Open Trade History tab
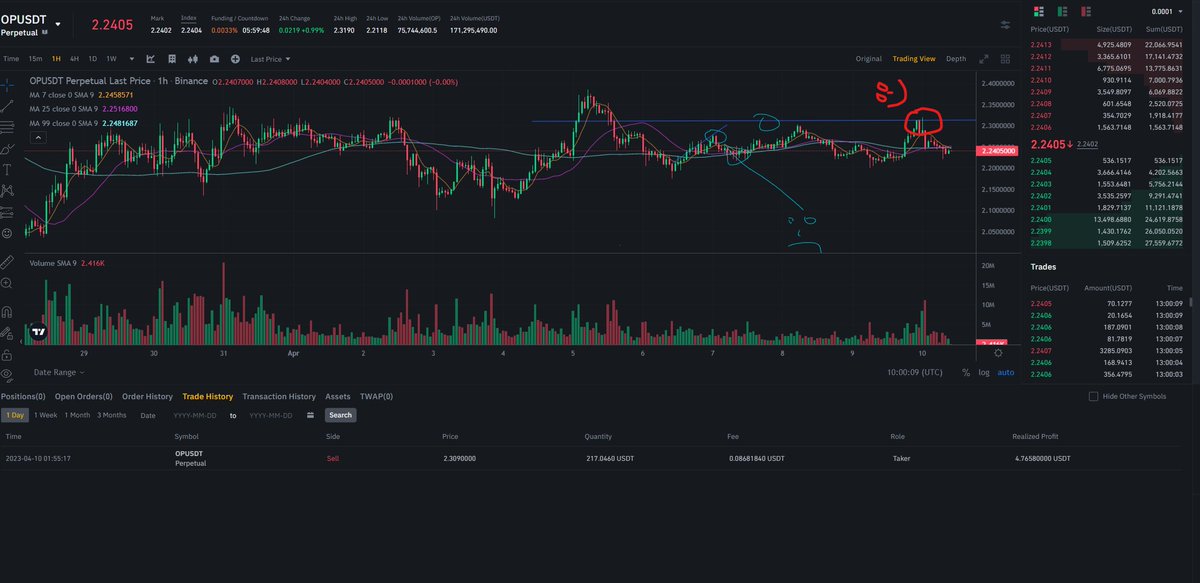This screenshot has height=583, width=1200. tap(207, 397)
